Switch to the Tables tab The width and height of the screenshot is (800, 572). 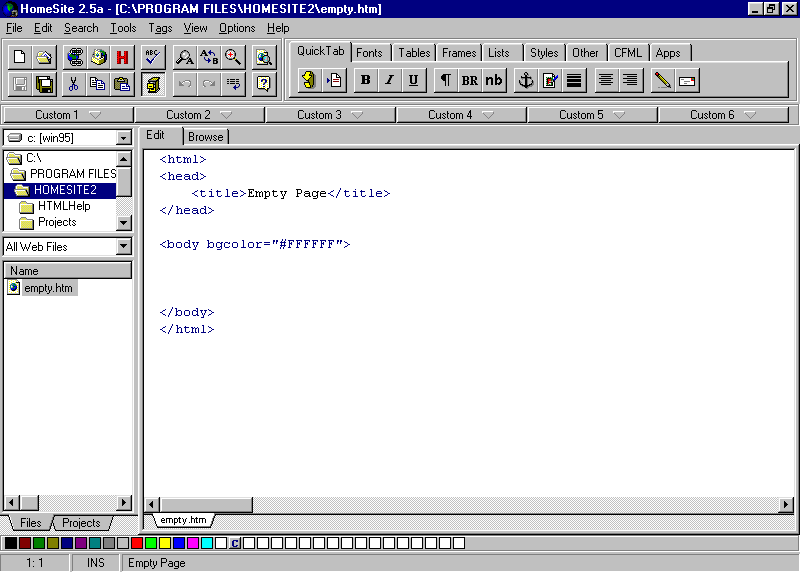point(414,53)
